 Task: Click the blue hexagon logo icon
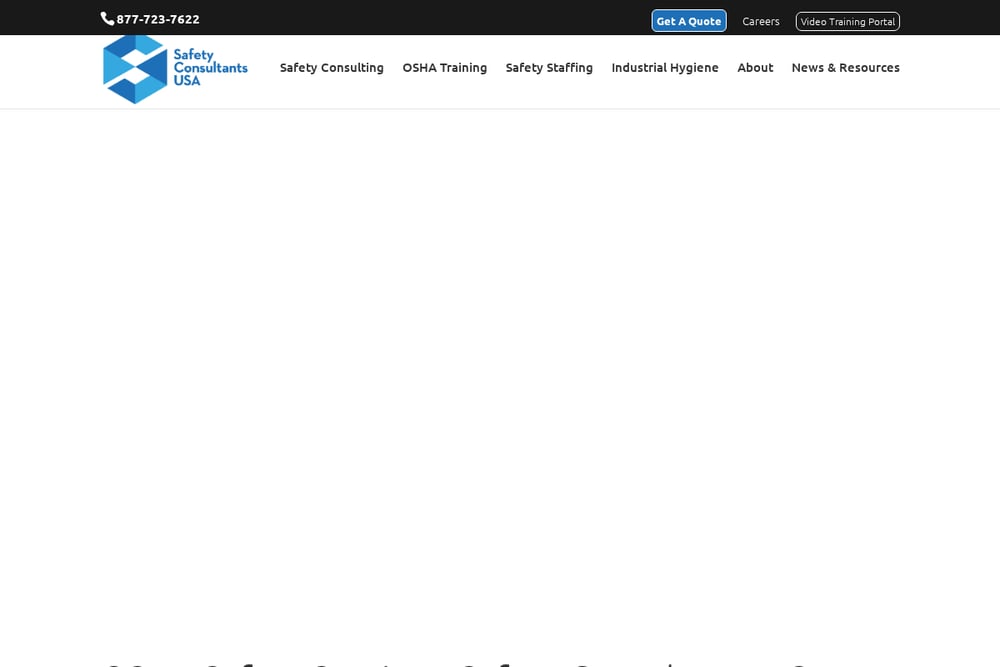point(135,69)
